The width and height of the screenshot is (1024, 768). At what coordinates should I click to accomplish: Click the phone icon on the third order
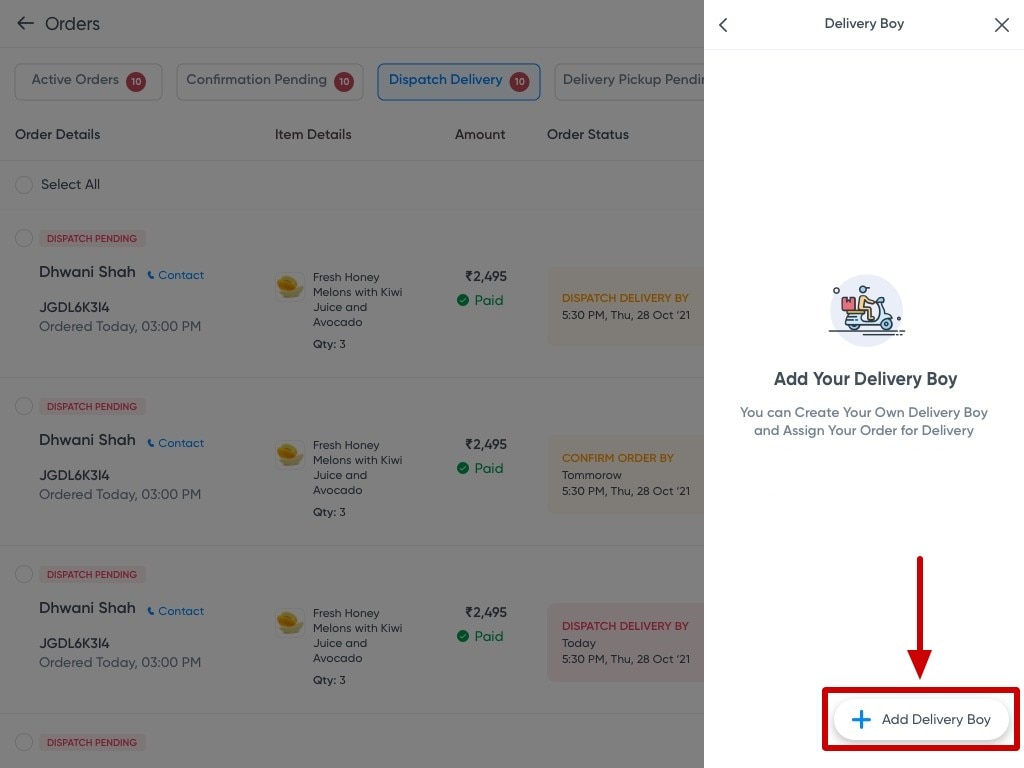[153, 611]
